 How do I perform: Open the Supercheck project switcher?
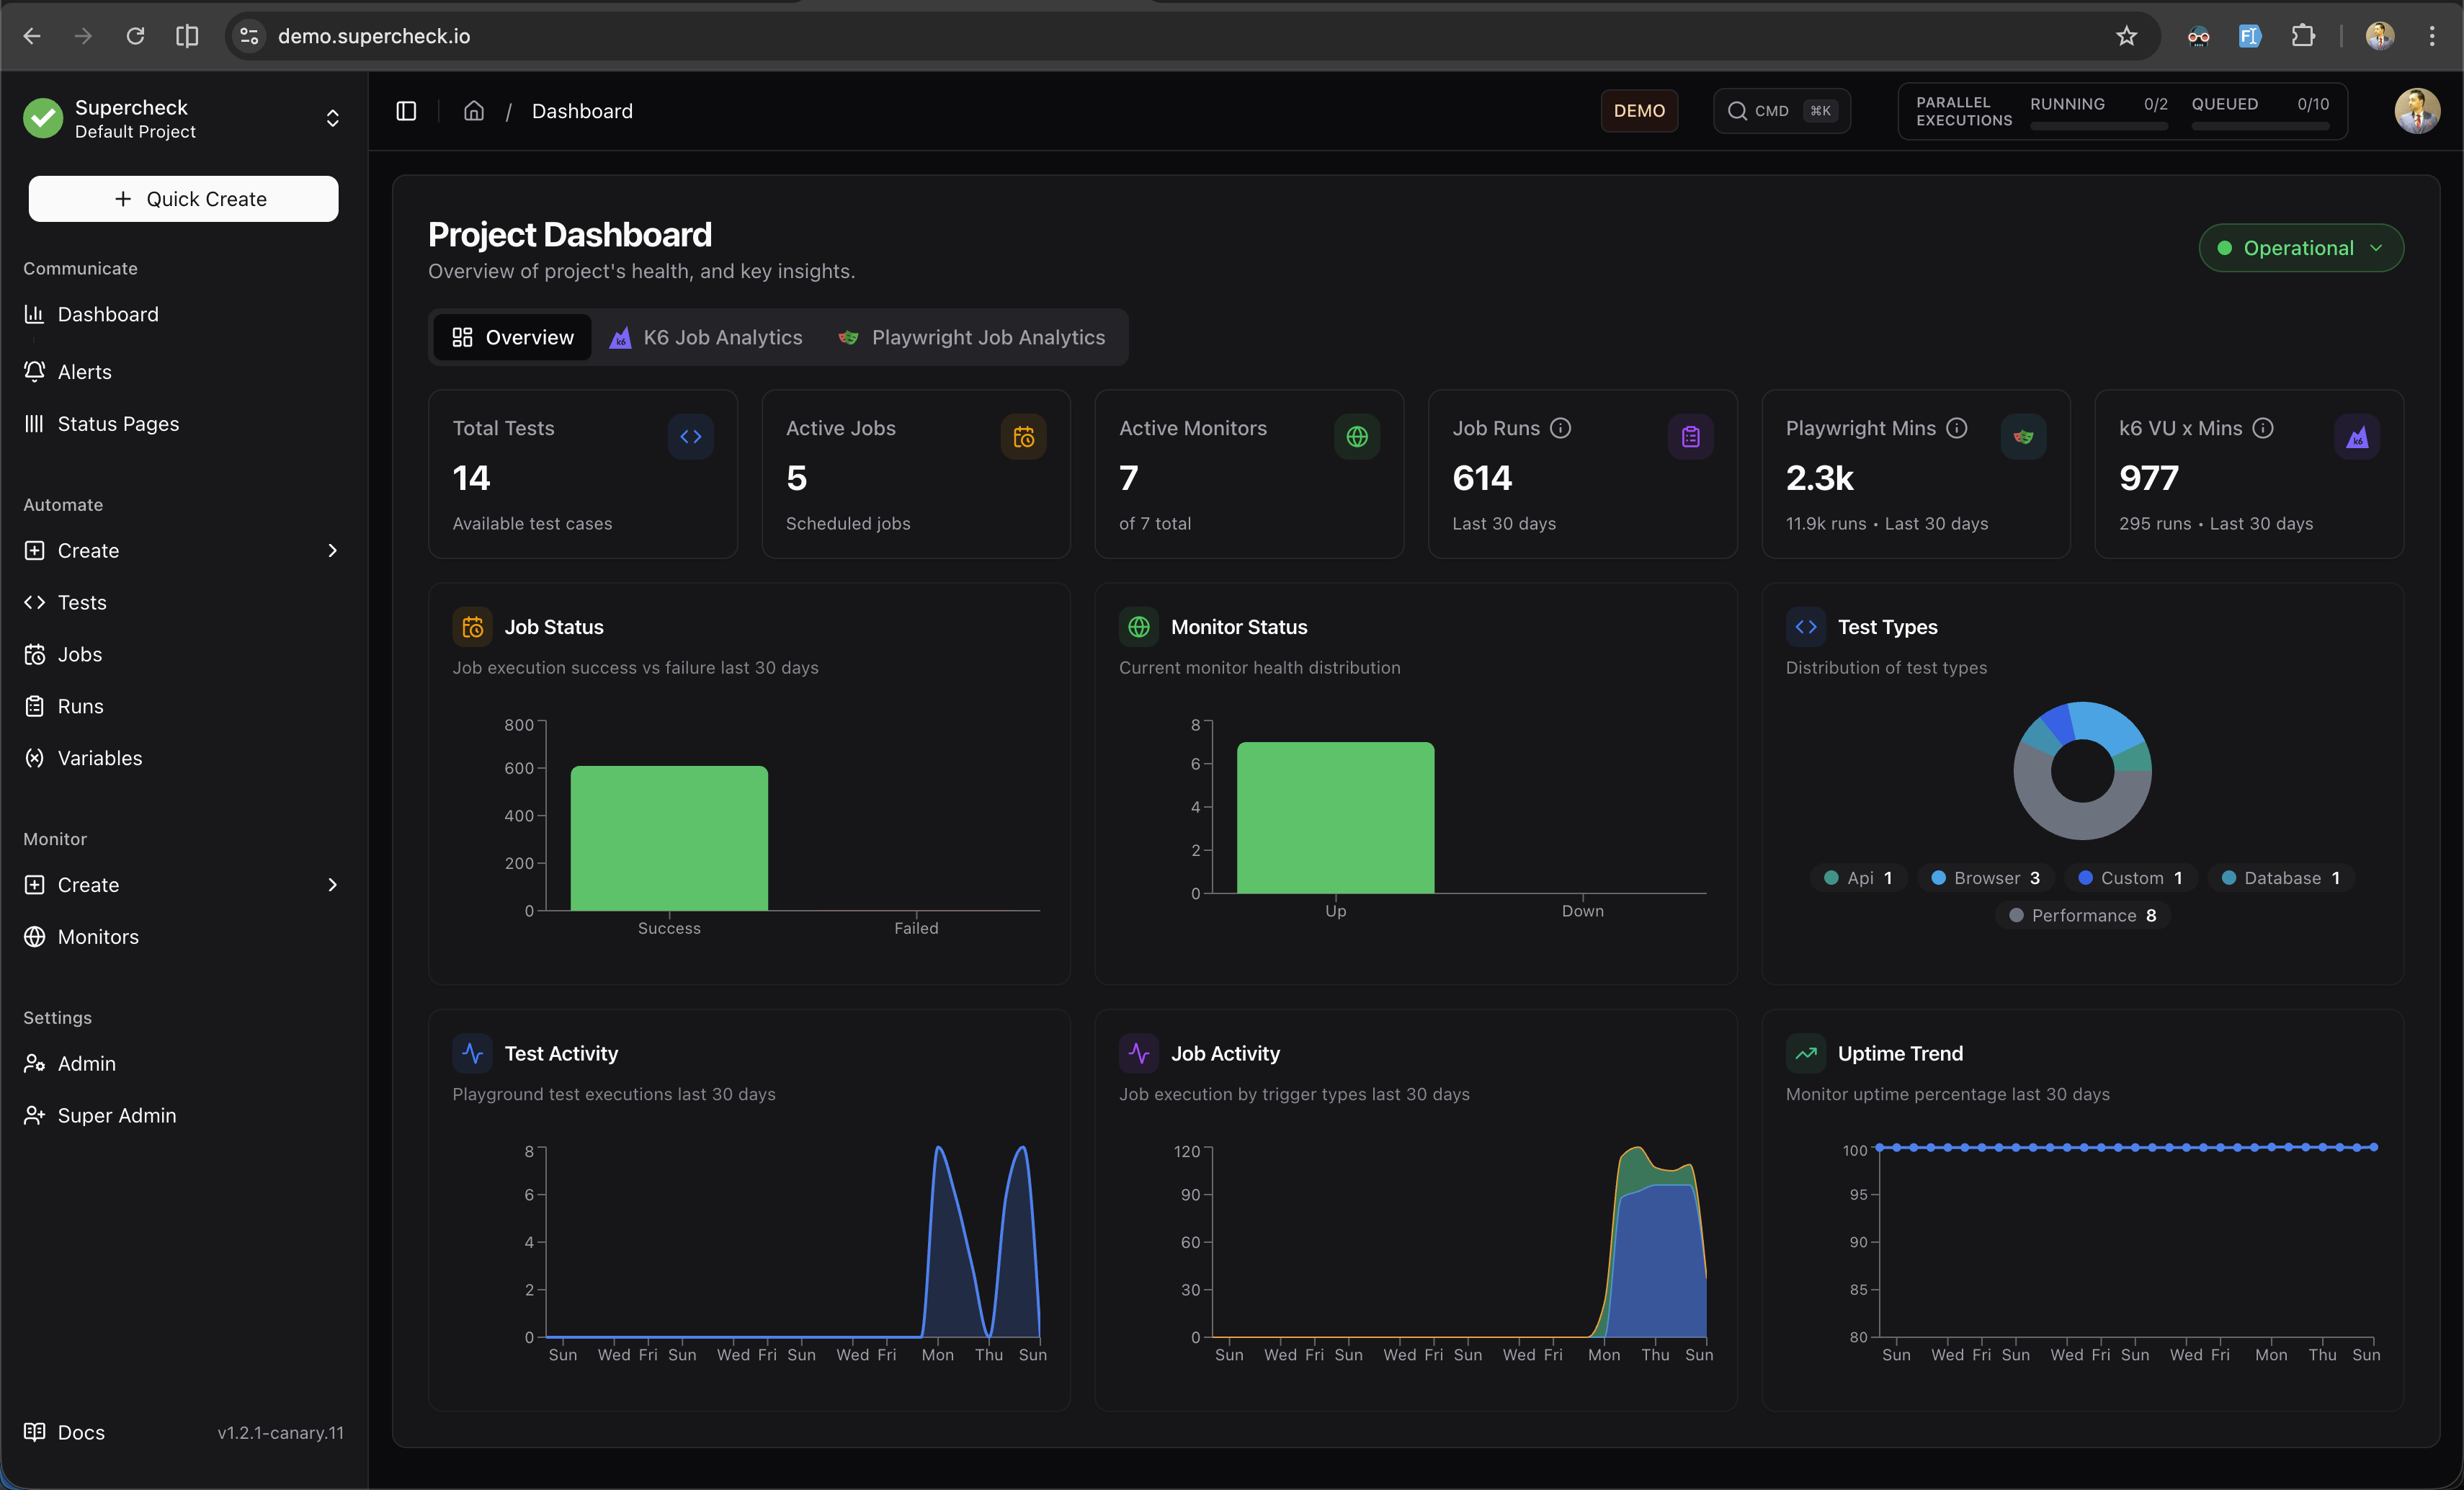[183, 119]
